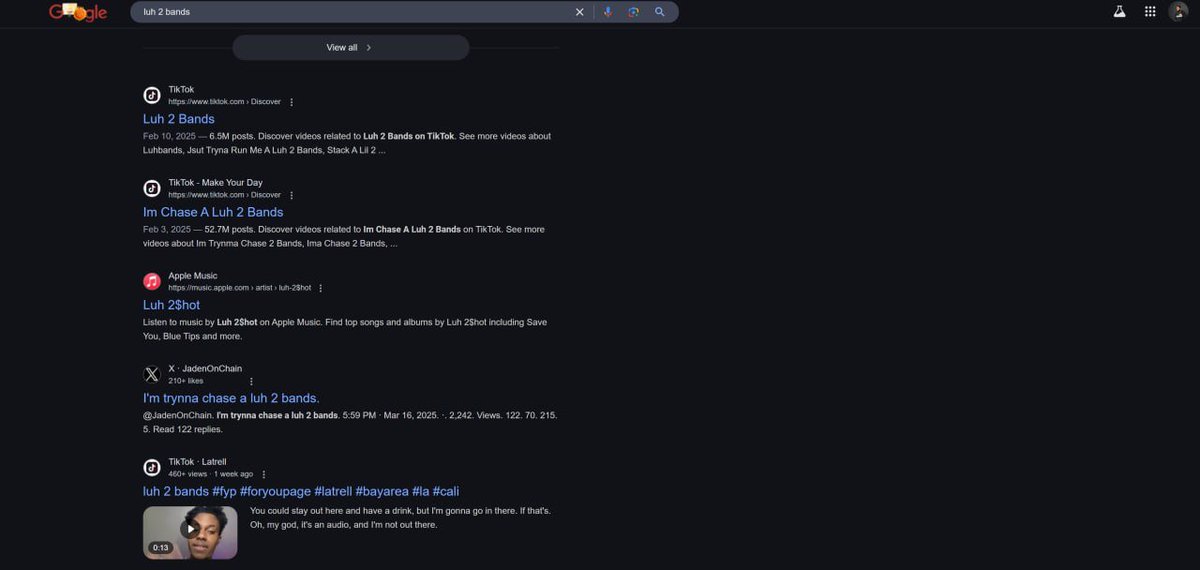Screen dimensions: 1200x570
Task: Click the View all button
Action: [350, 47]
